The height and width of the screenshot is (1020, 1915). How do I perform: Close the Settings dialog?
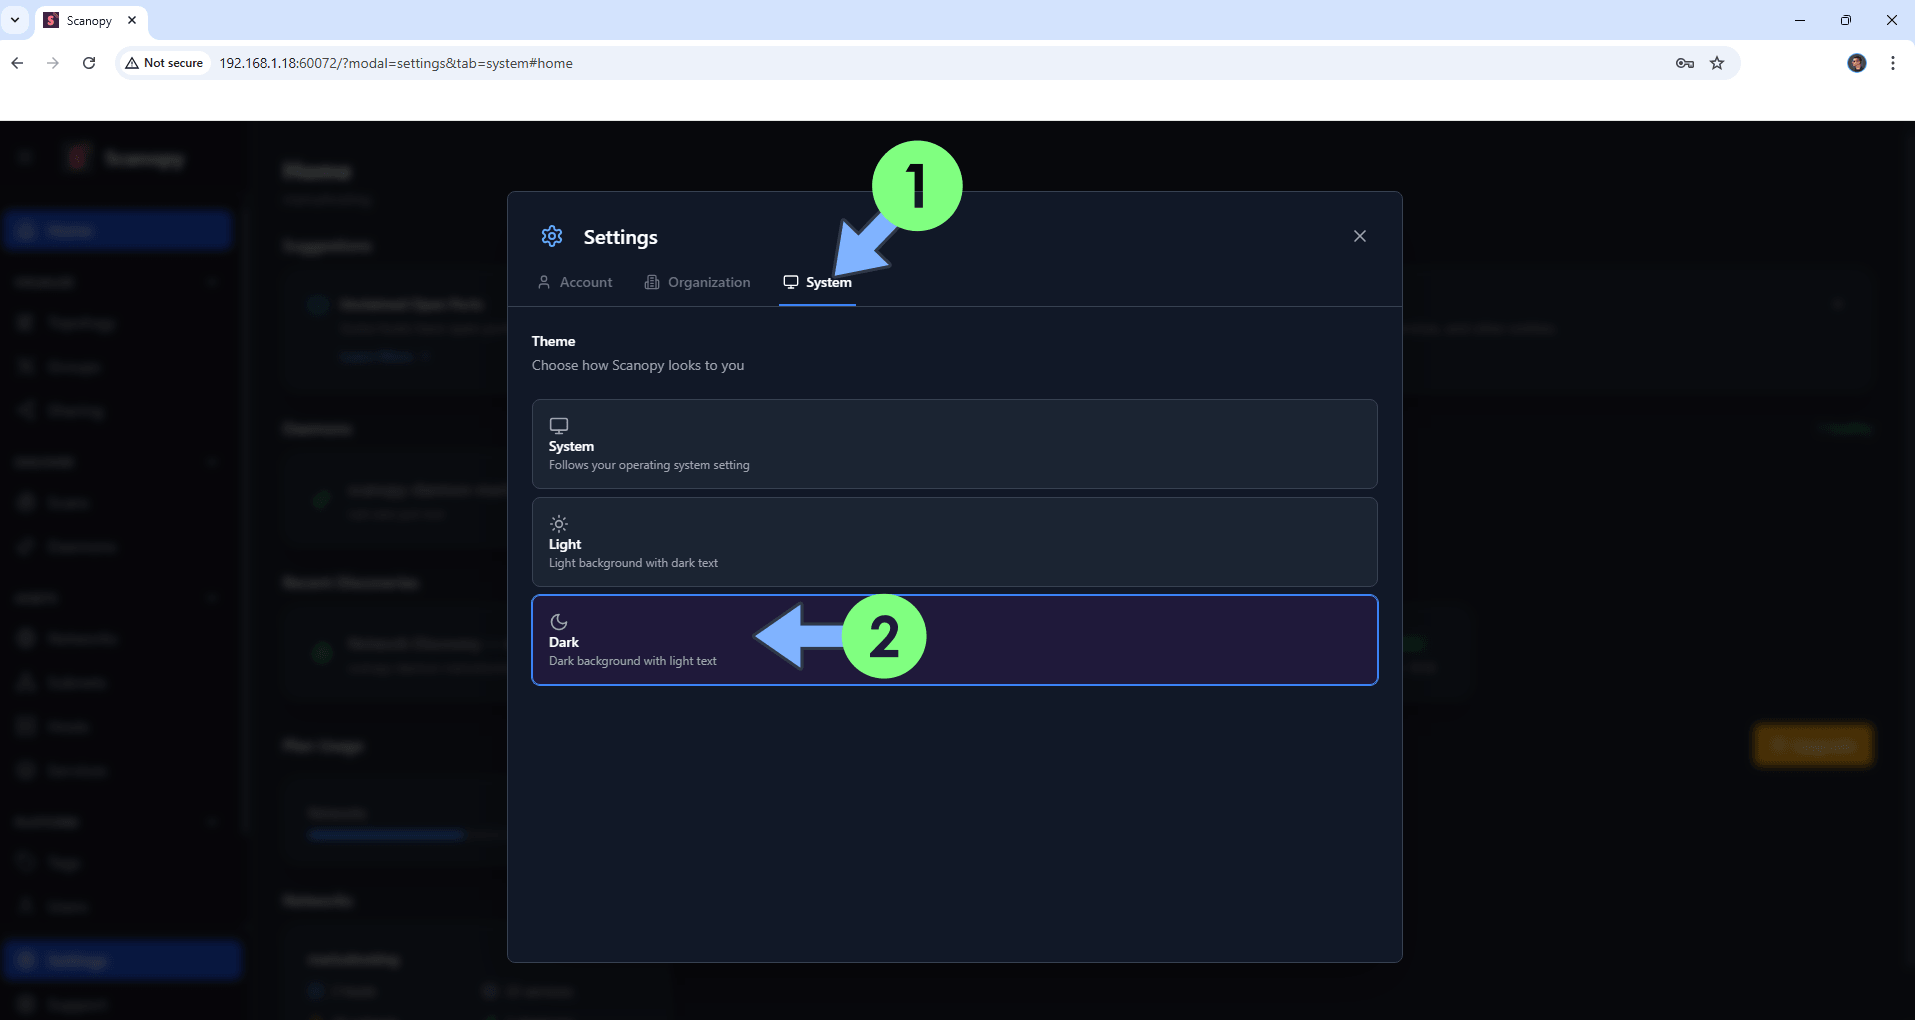pyautogui.click(x=1359, y=236)
